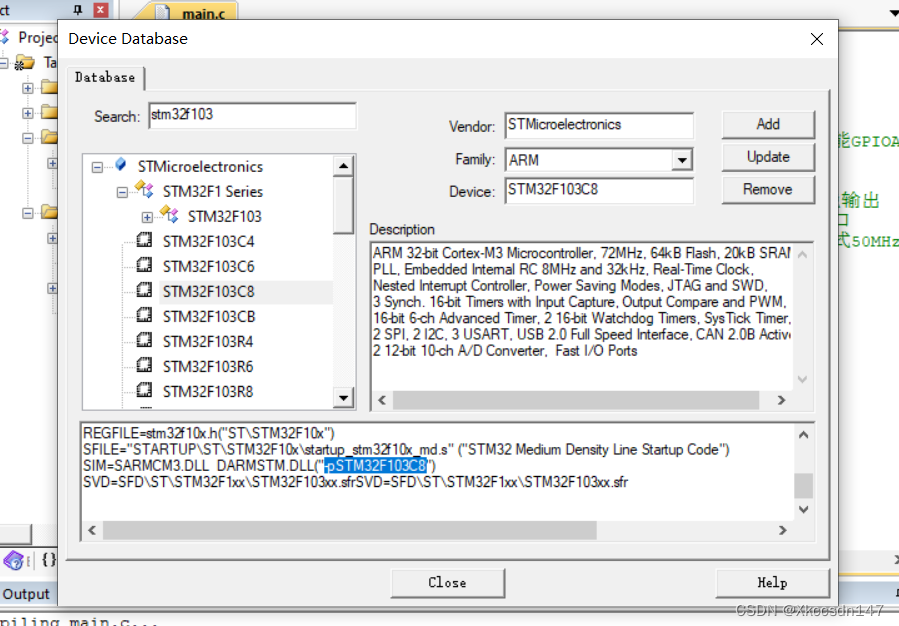The image size is (899, 626).
Task: Click the Help button
Action: 772,583
